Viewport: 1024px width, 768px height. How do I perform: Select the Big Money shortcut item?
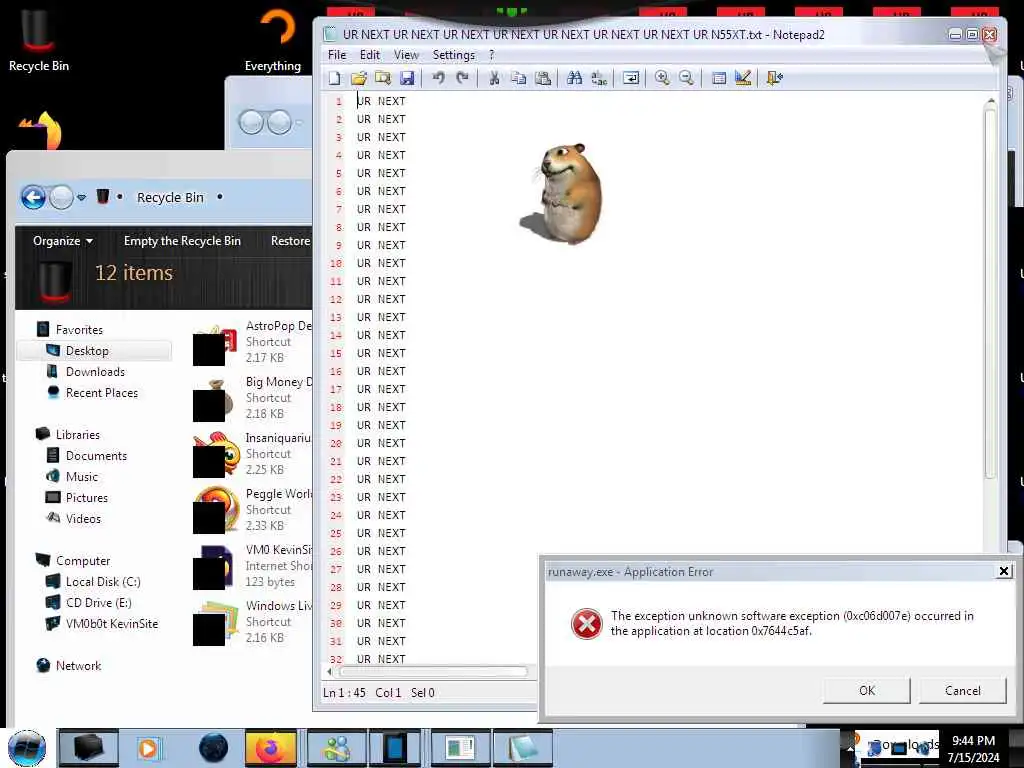point(252,398)
